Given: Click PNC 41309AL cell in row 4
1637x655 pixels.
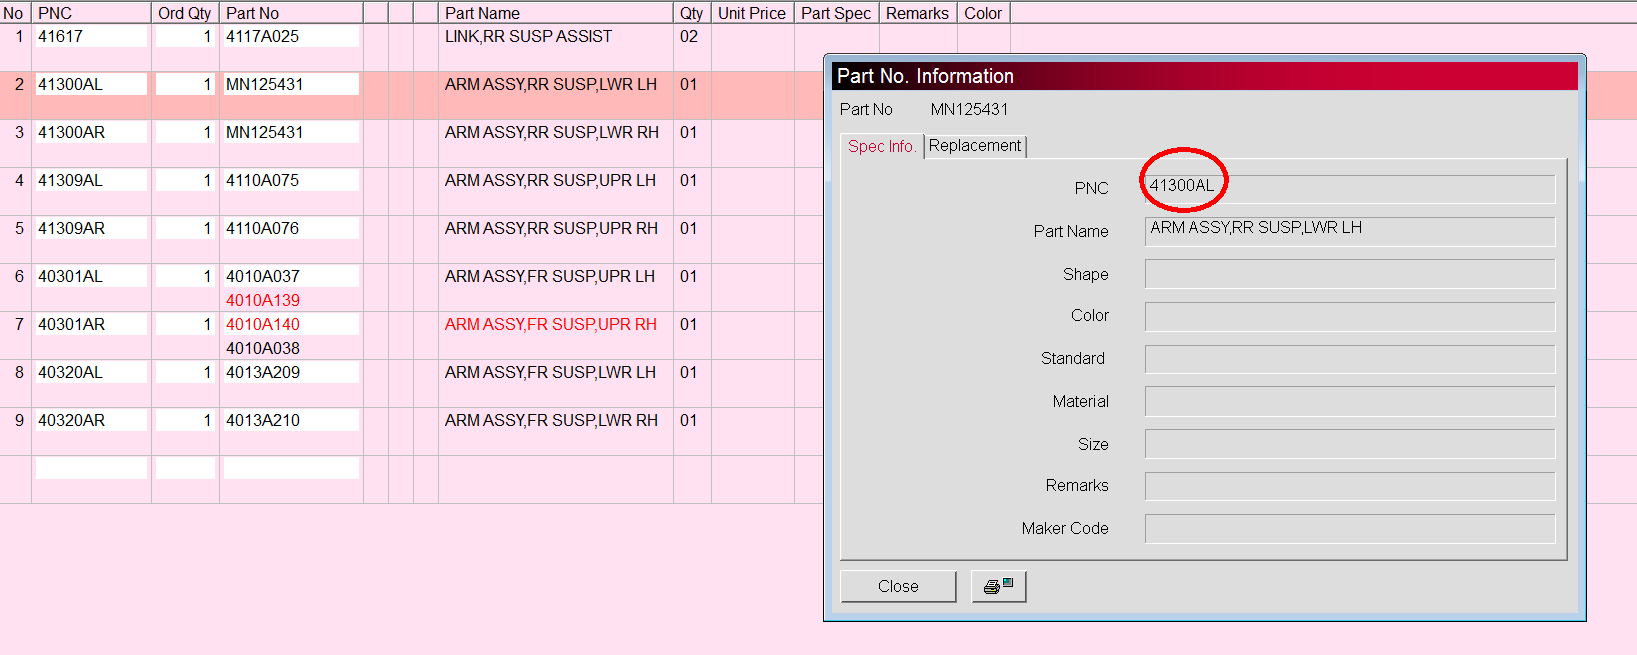Looking at the screenshot, I should tap(90, 180).
